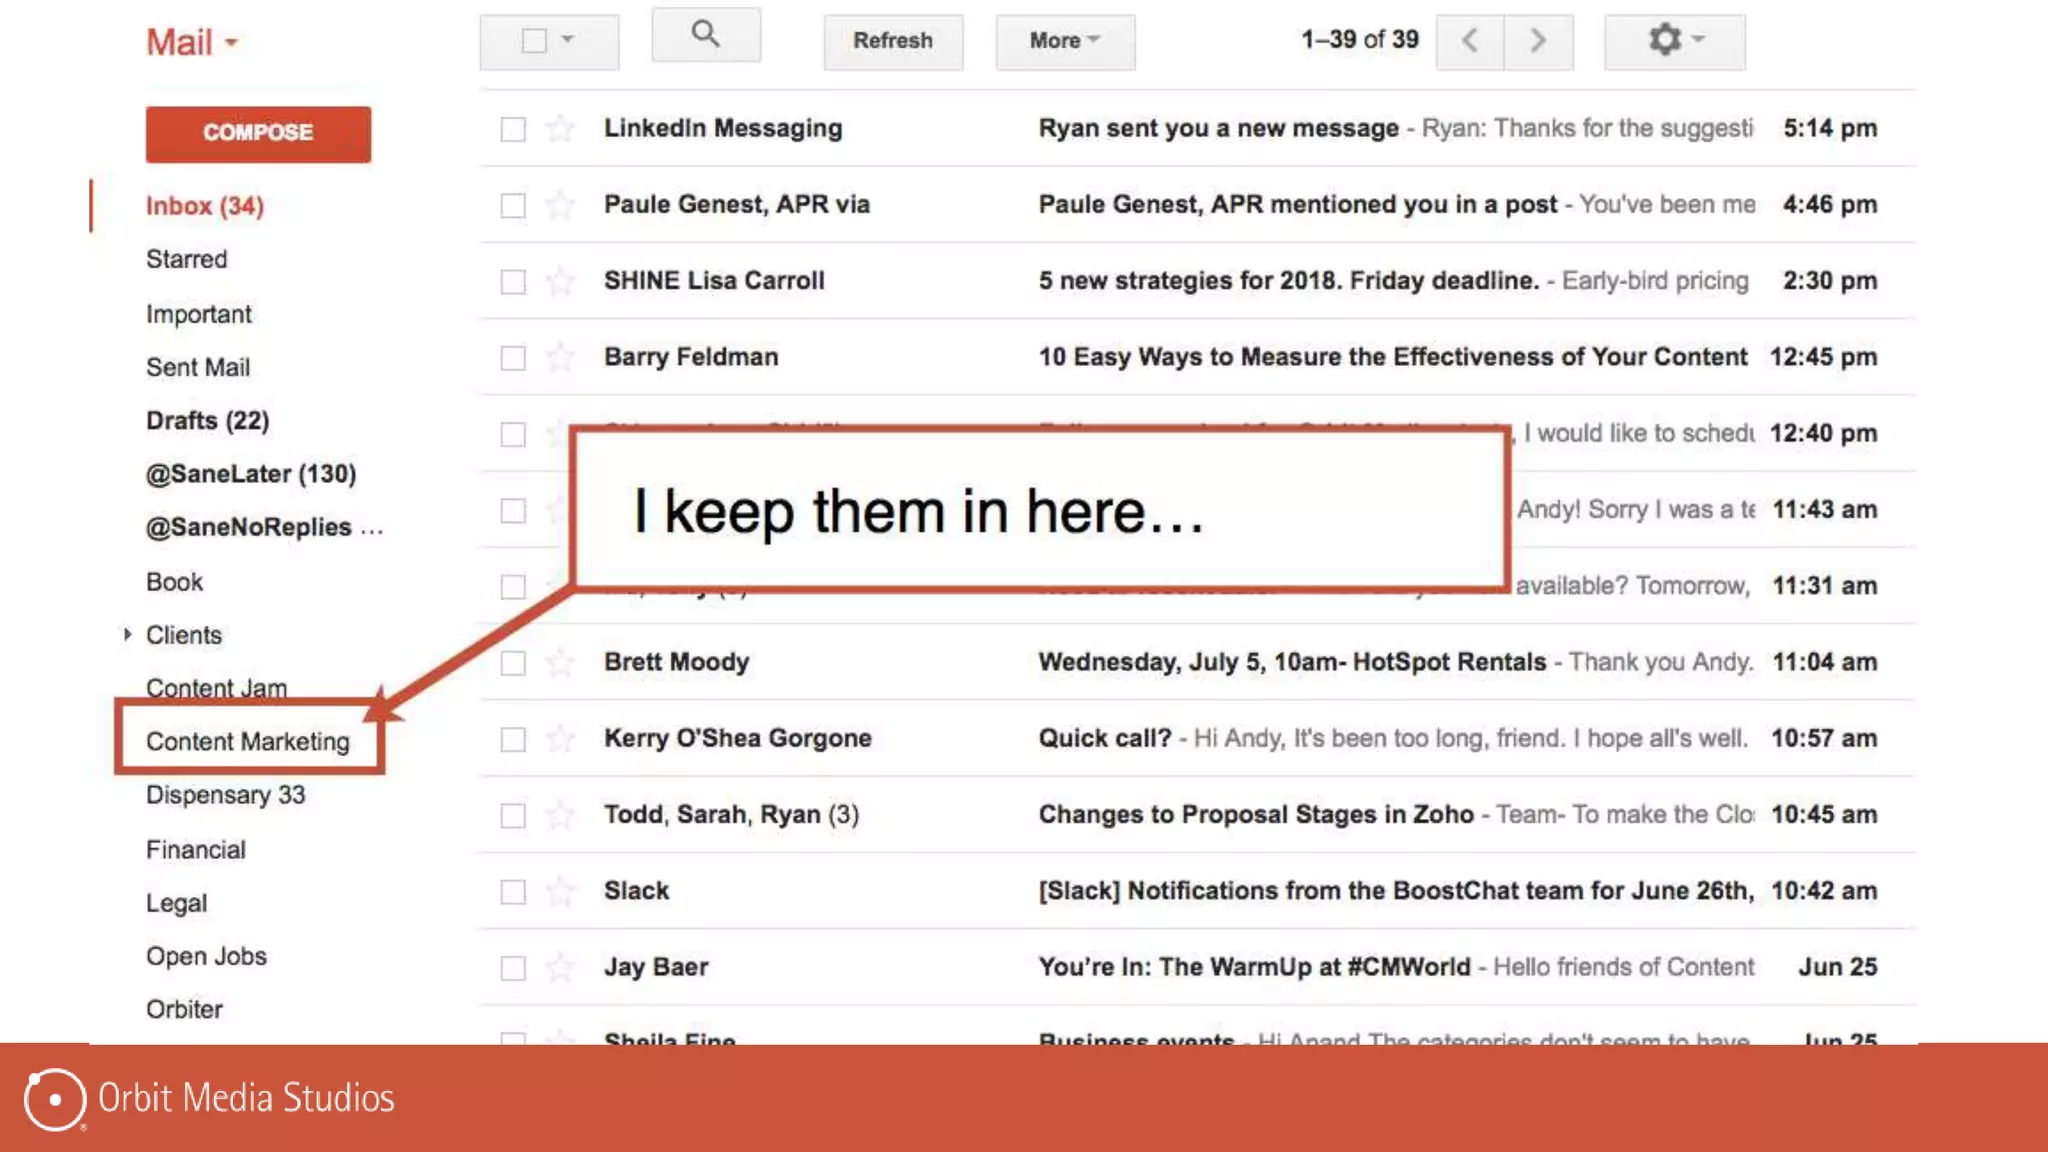Viewport: 2048px width, 1152px height.
Task: Click the search magnifier icon
Action: (705, 35)
